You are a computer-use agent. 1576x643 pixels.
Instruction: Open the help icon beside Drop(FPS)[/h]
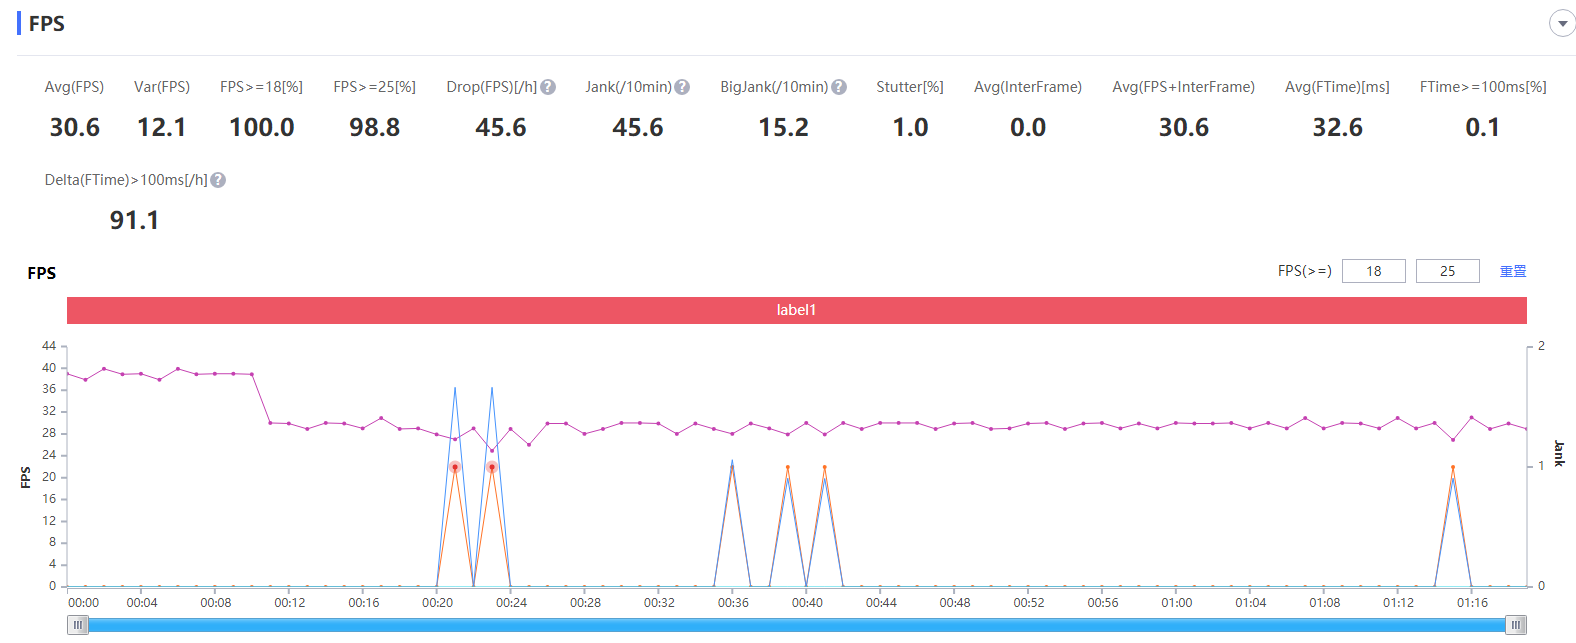[x=548, y=87]
